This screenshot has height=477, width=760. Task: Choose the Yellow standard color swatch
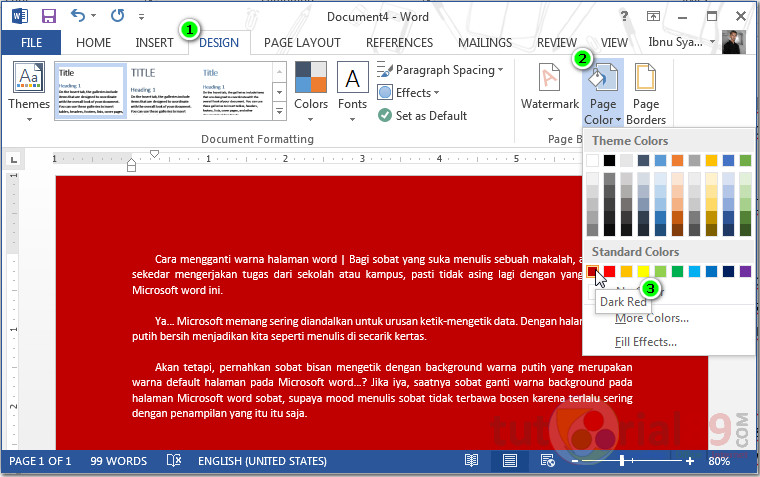643,271
